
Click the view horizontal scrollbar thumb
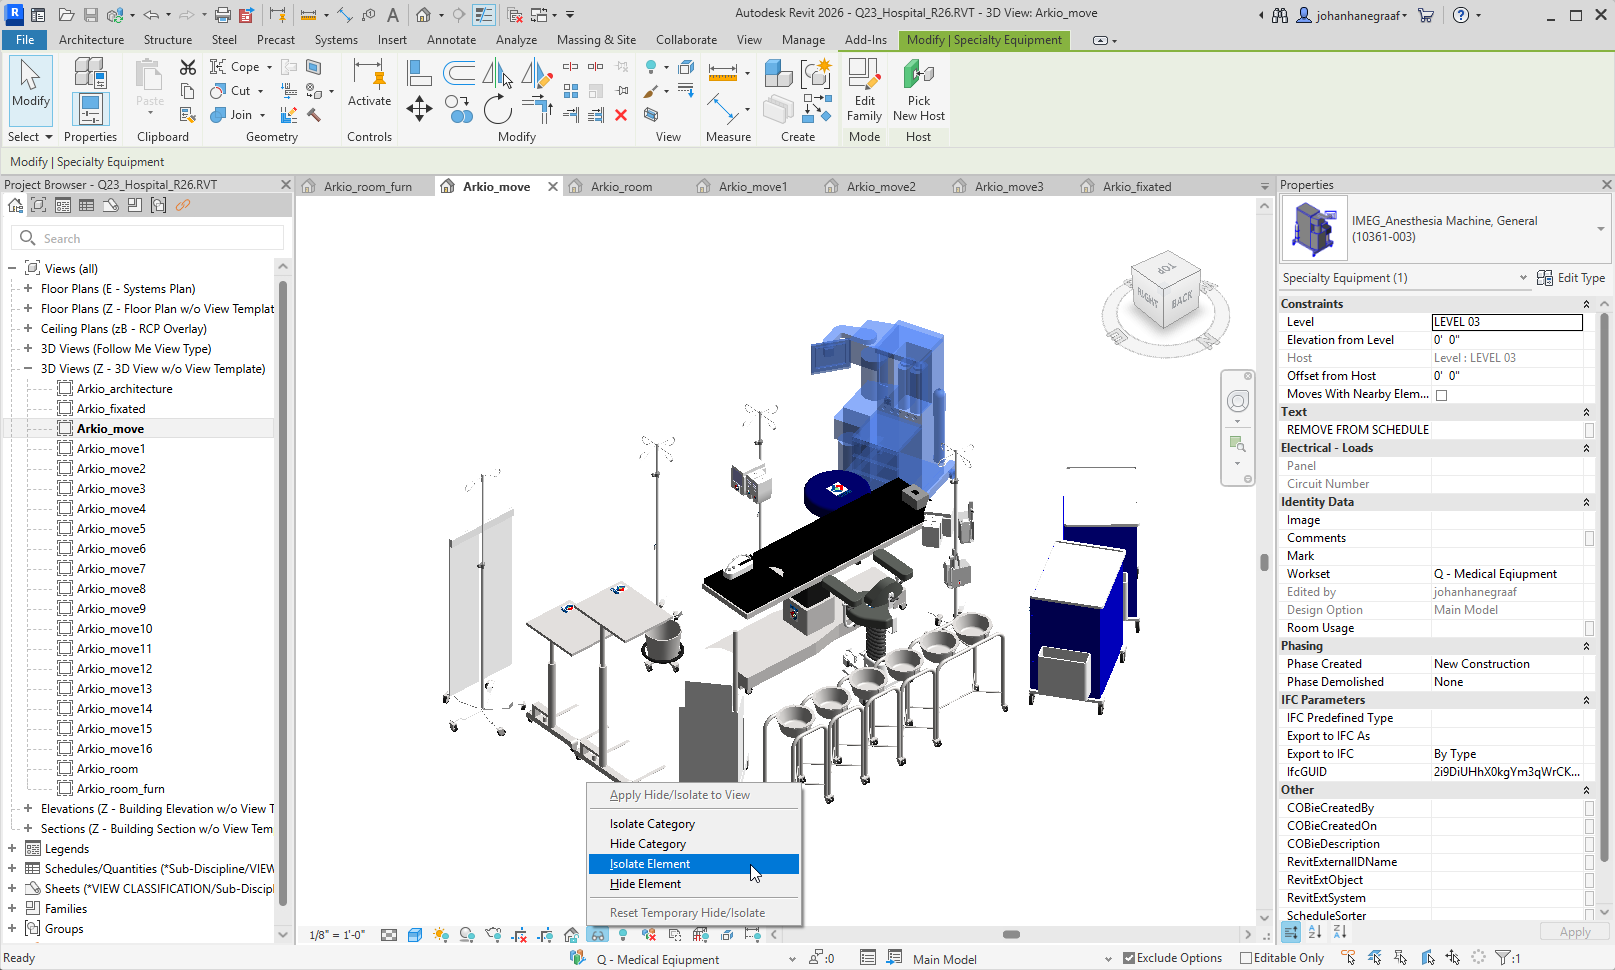click(1011, 935)
